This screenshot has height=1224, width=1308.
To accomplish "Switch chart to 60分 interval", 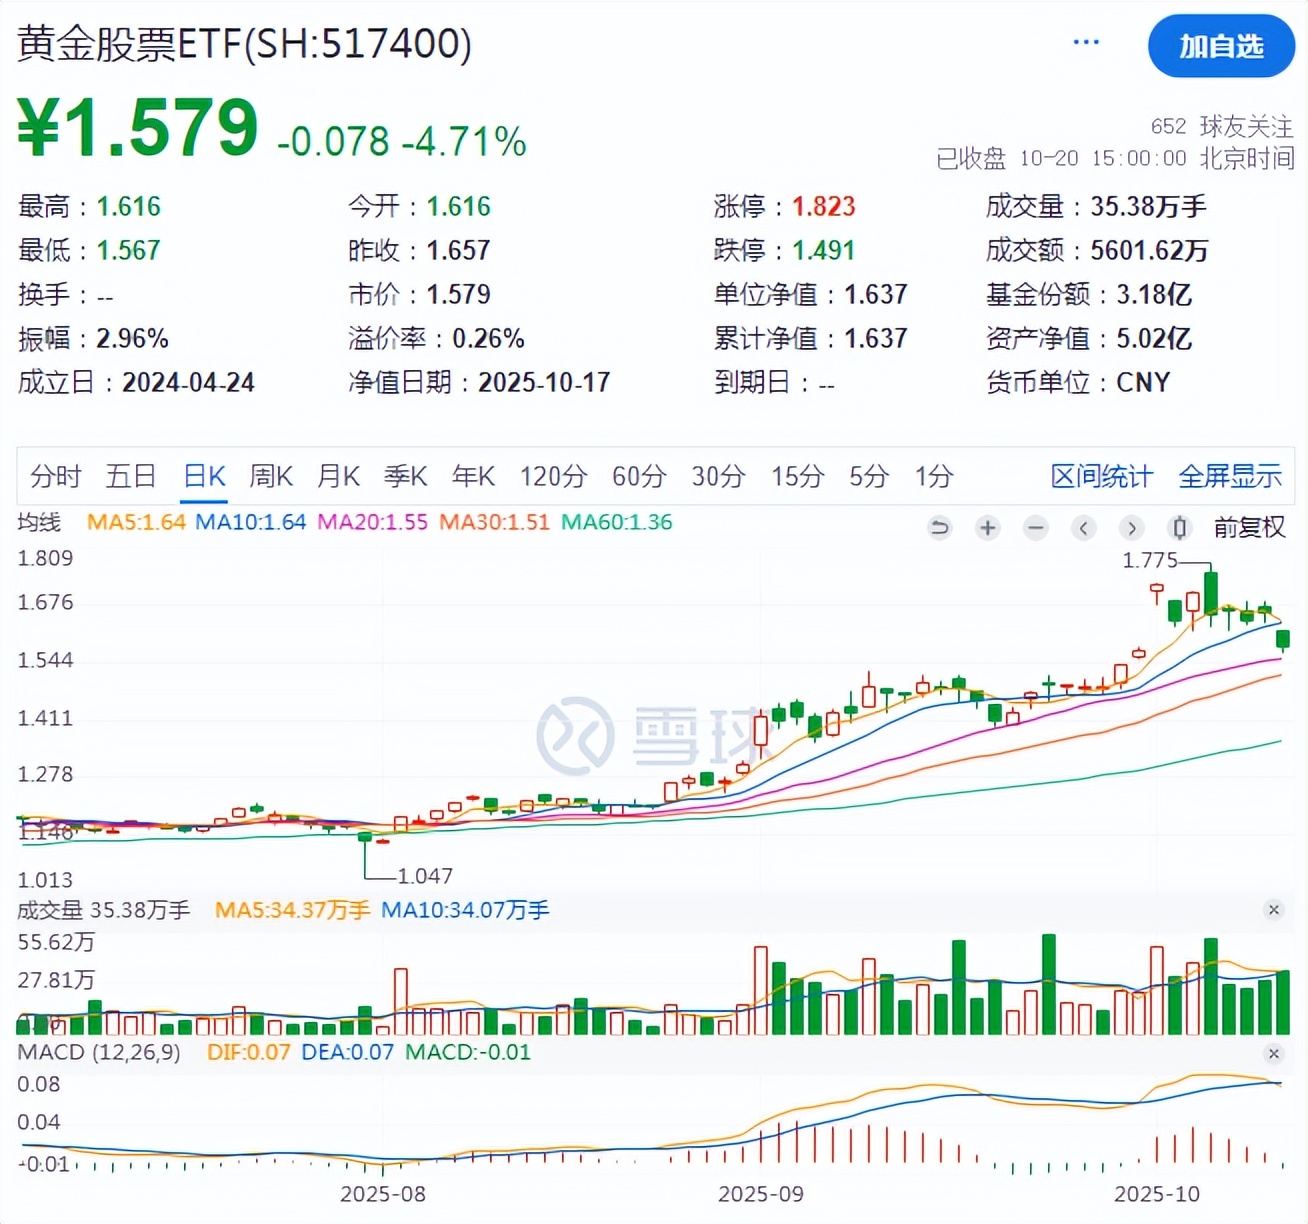I will click(x=639, y=476).
